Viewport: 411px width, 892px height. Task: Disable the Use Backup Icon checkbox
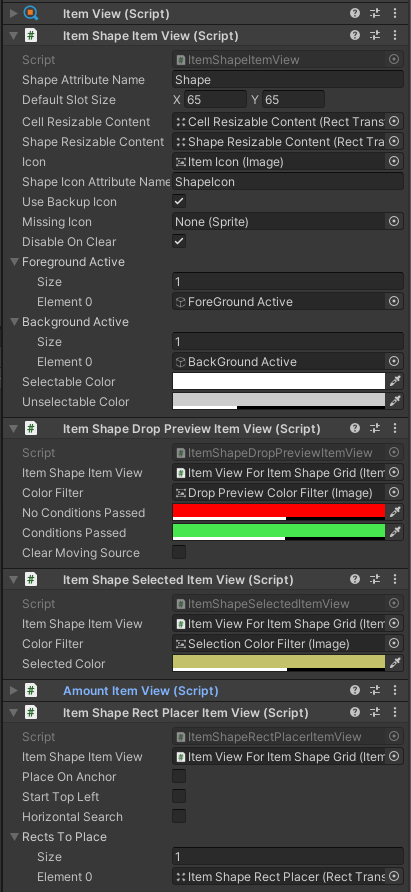(x=179, y=201)
